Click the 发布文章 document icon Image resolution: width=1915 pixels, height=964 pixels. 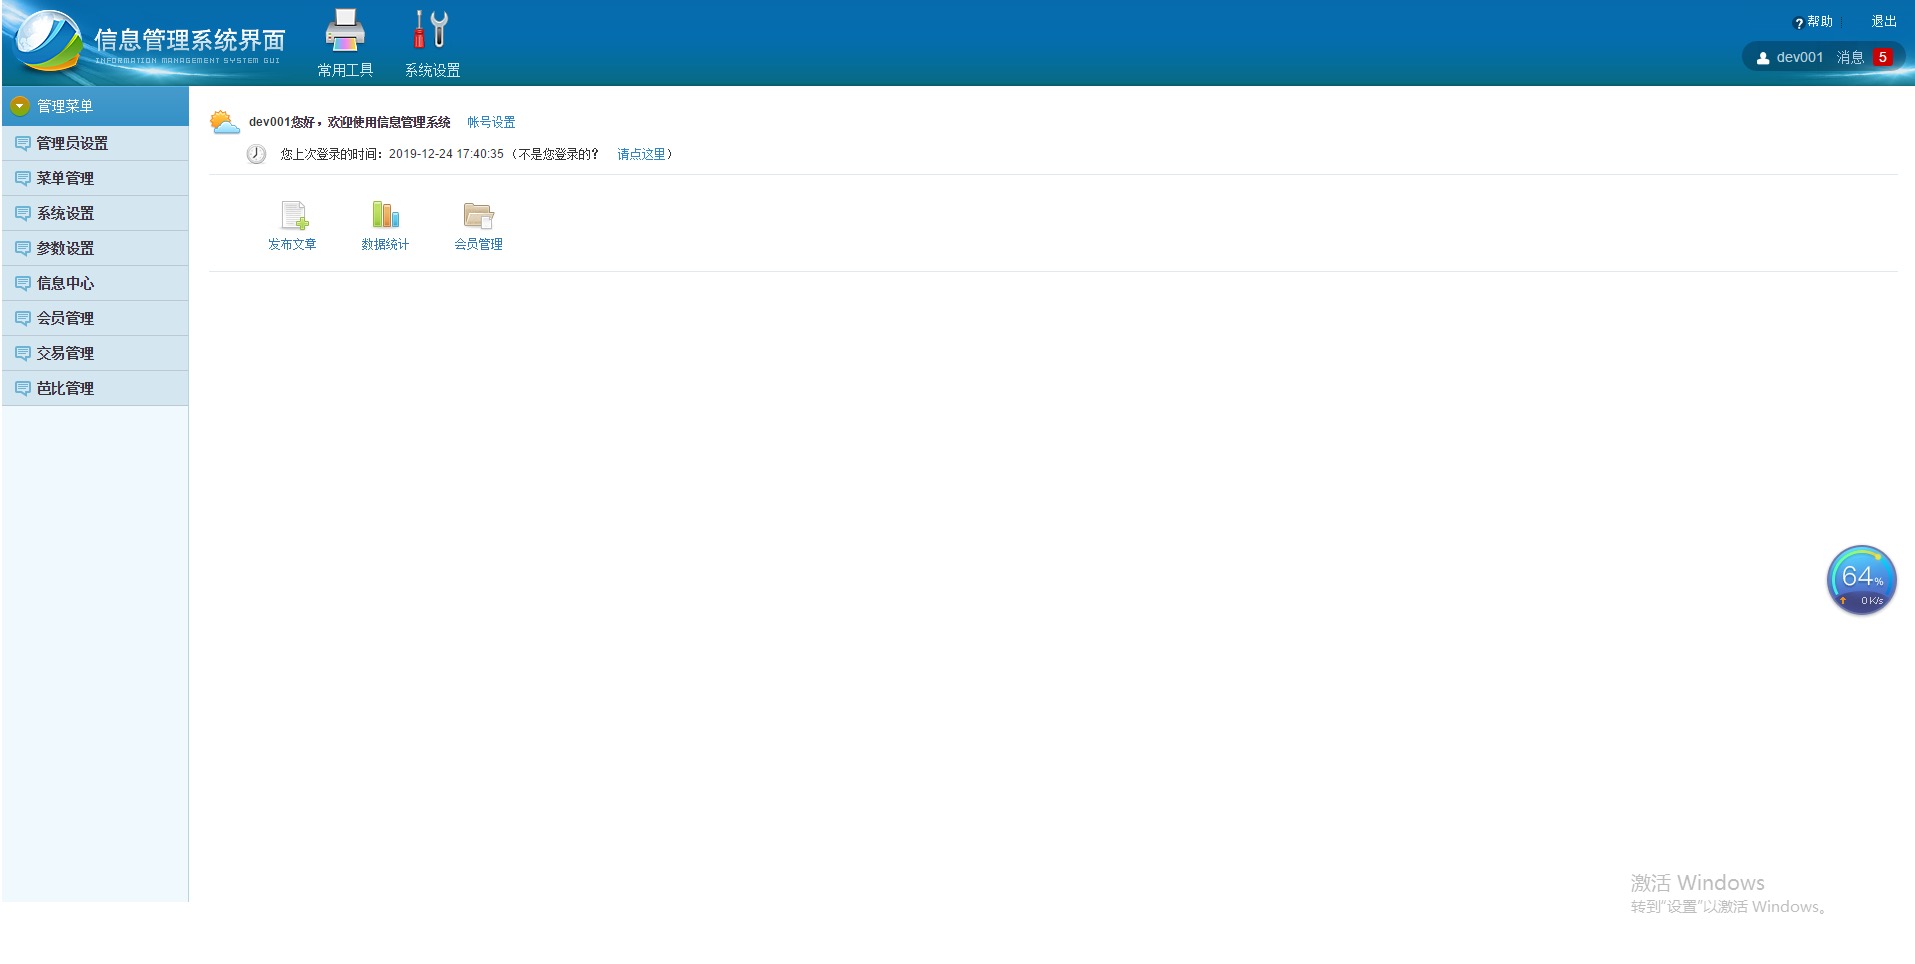[293, 215]
